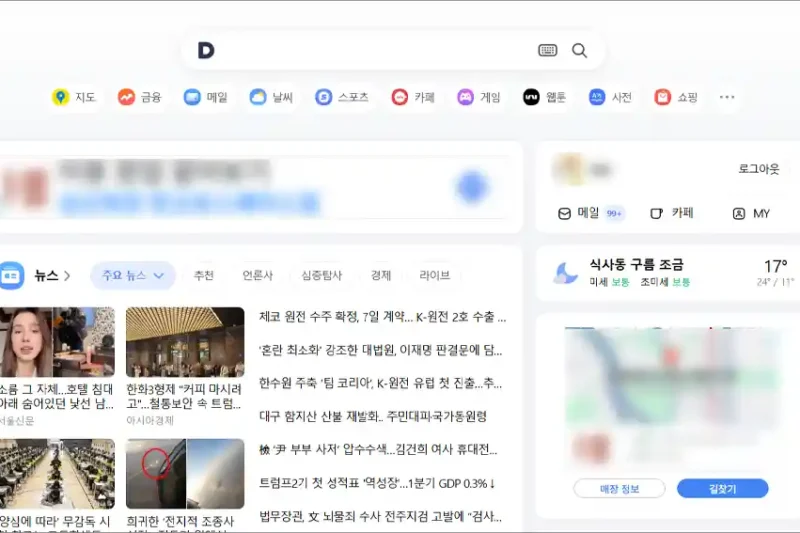Image resolution: width=800 pixels, height=533 pixels.
Task: Show more services via the ellipsis
Action: (727, 97)
